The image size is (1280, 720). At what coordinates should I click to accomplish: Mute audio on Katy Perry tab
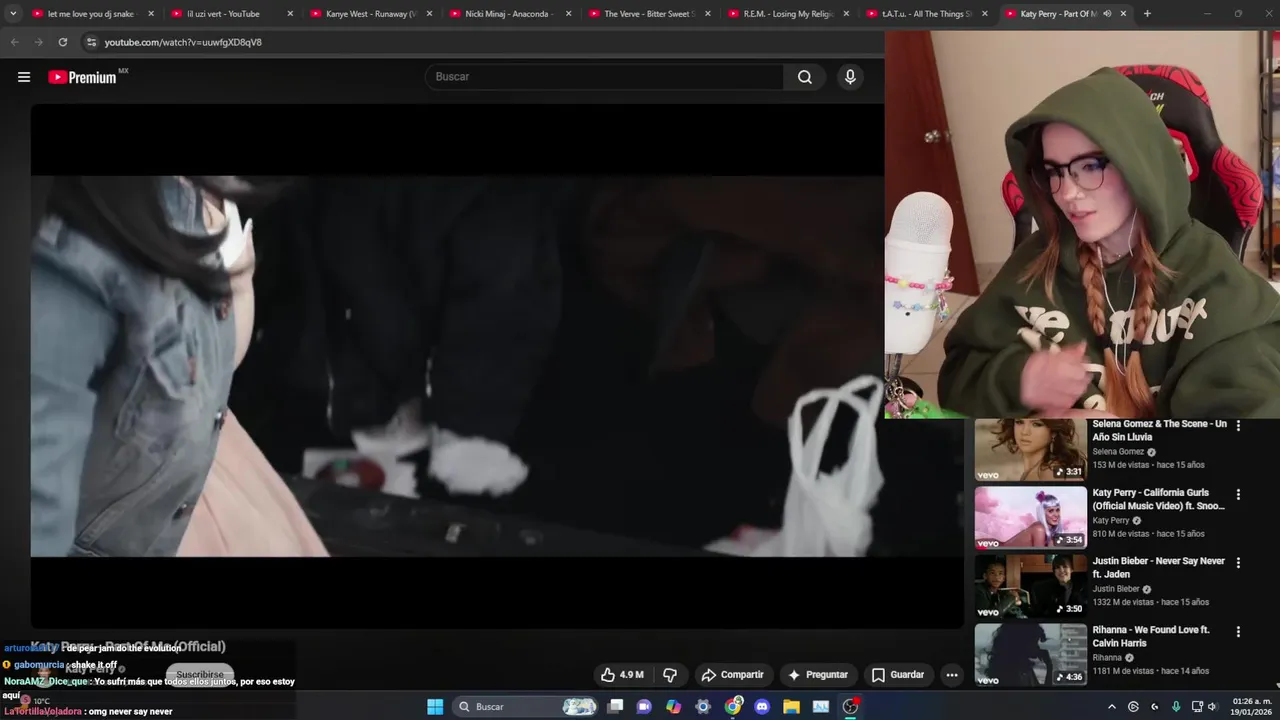[x=1107, y=14]
